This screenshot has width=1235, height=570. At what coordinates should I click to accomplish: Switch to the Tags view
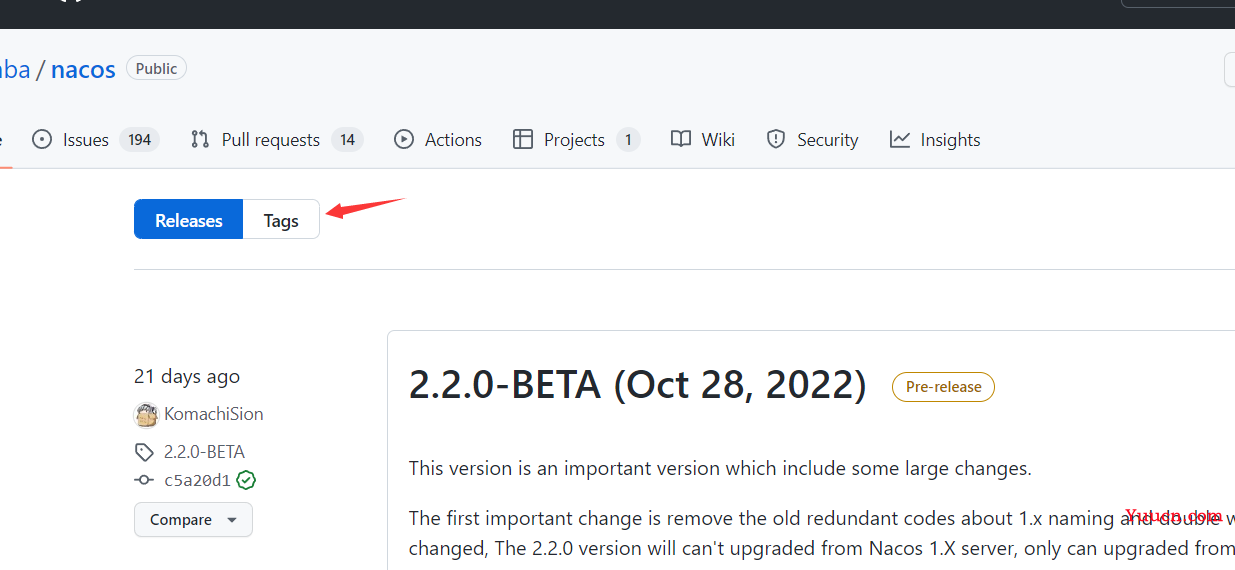281,220
